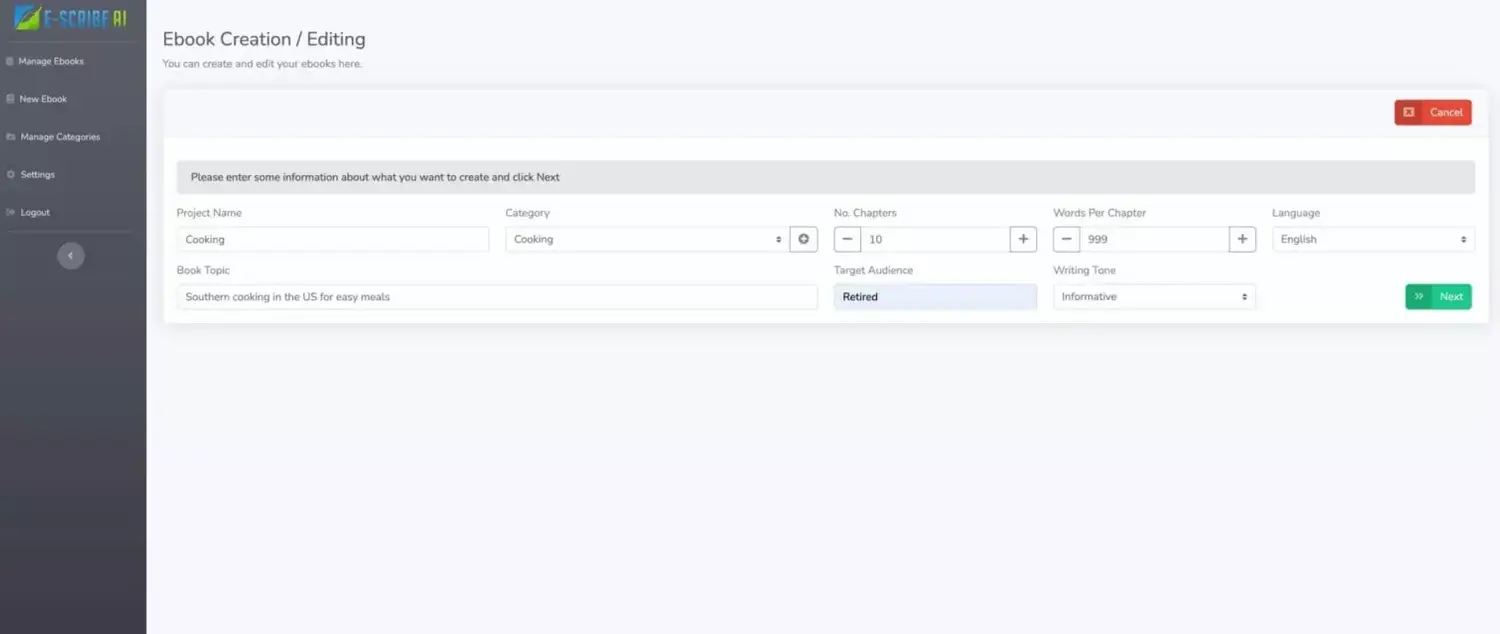Increase the number of chapters

[x=1023, y=239]
